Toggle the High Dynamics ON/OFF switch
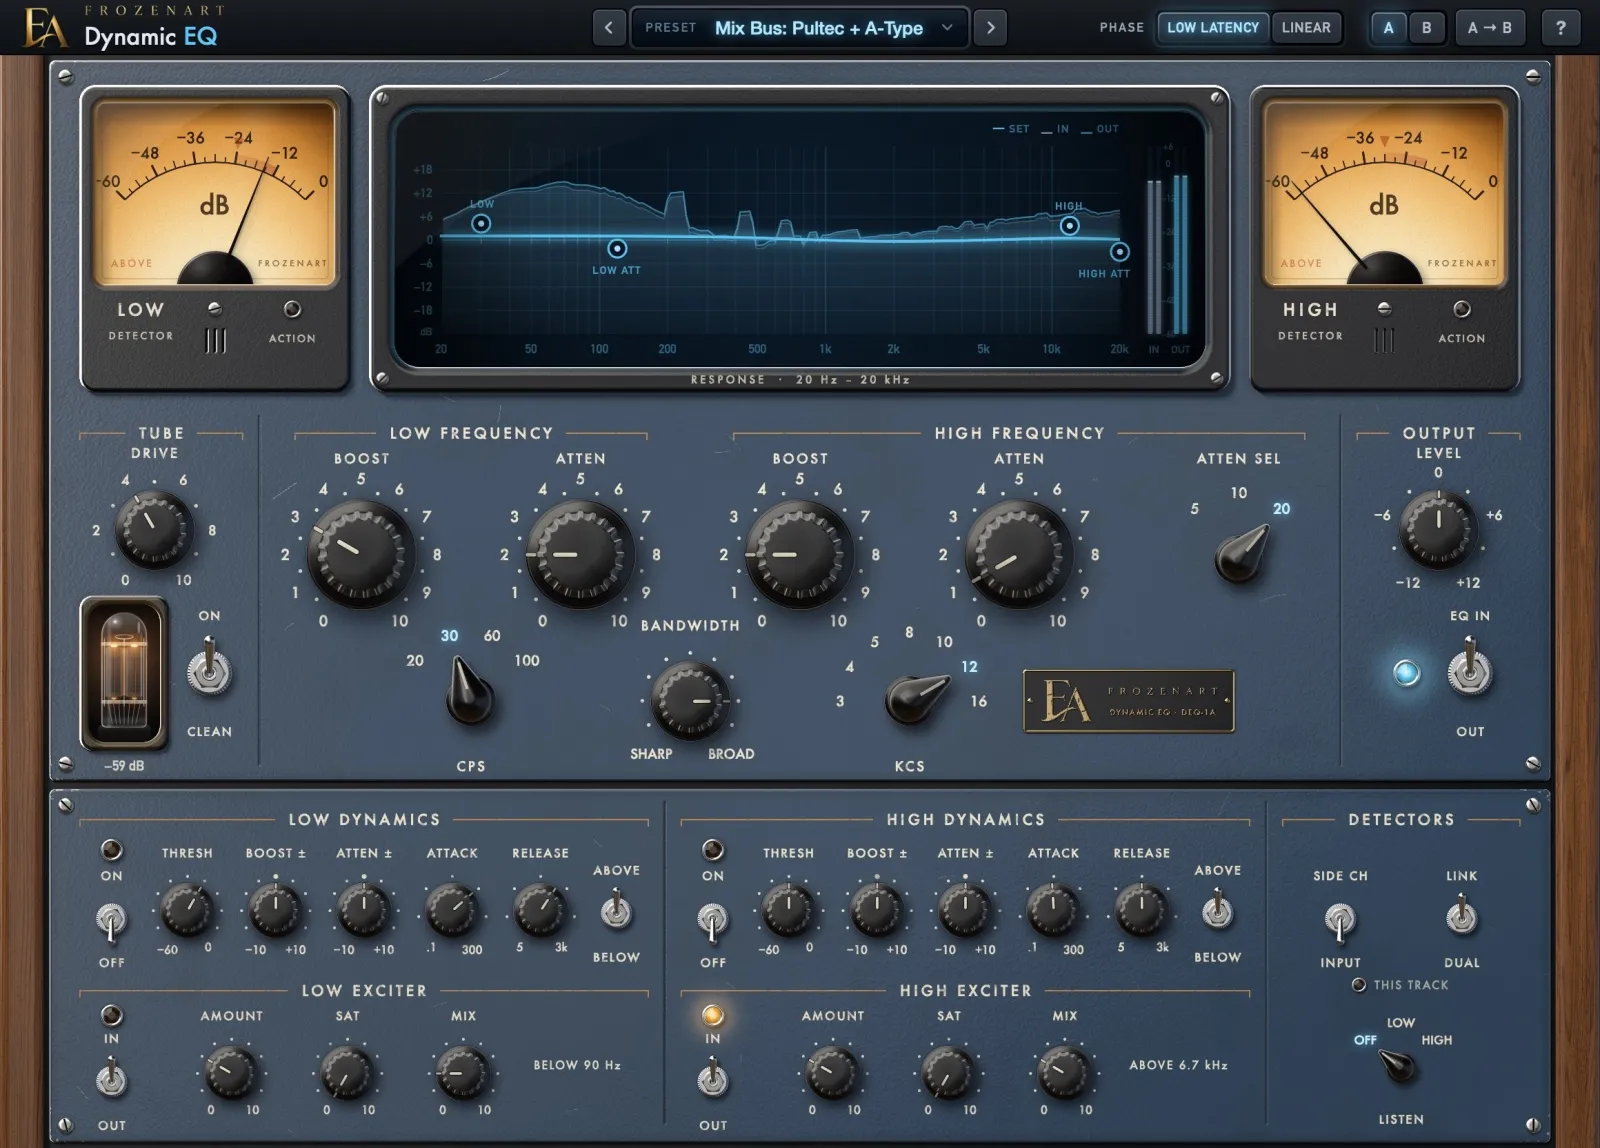The width and height of the screenshot is (1600, 1148). (x=712, y=920)
